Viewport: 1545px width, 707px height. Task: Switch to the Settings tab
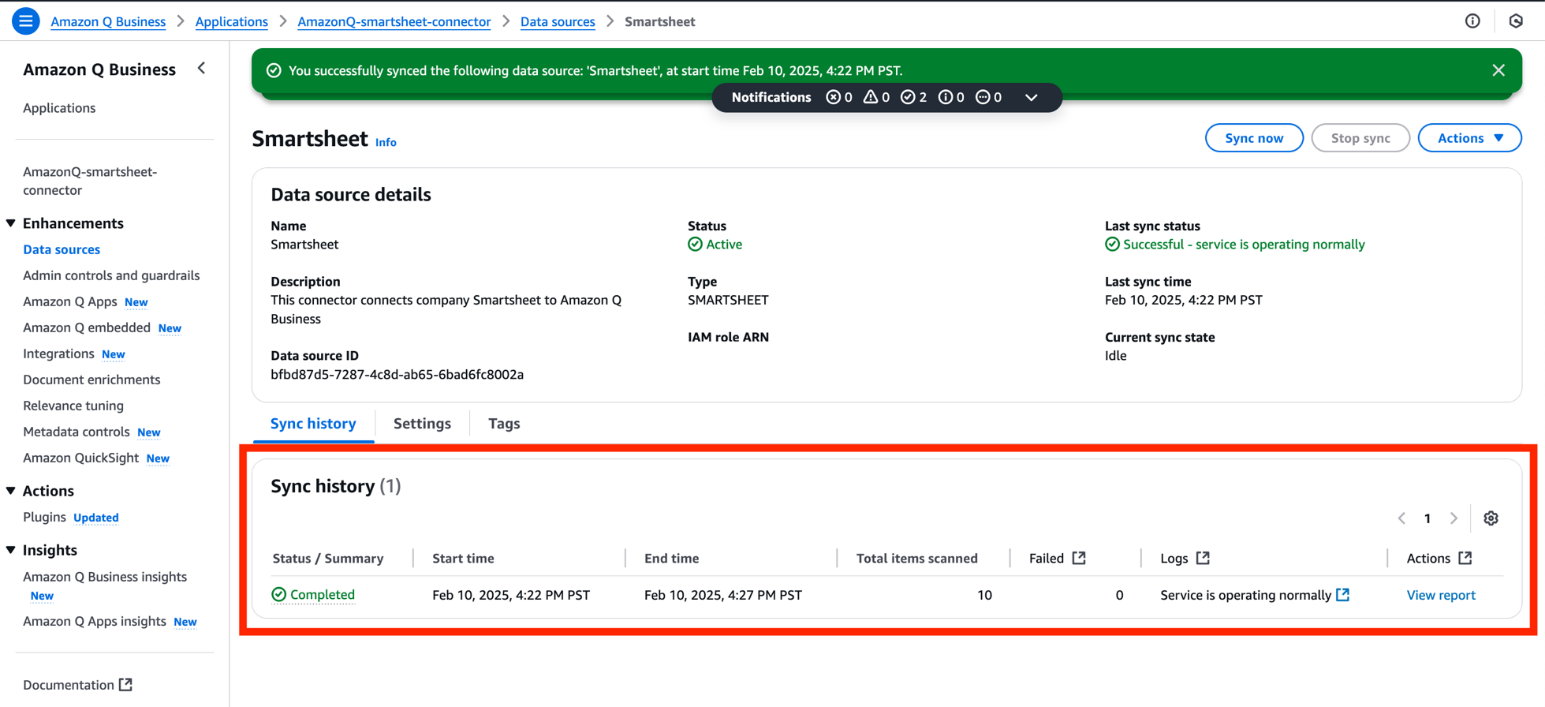422,424
